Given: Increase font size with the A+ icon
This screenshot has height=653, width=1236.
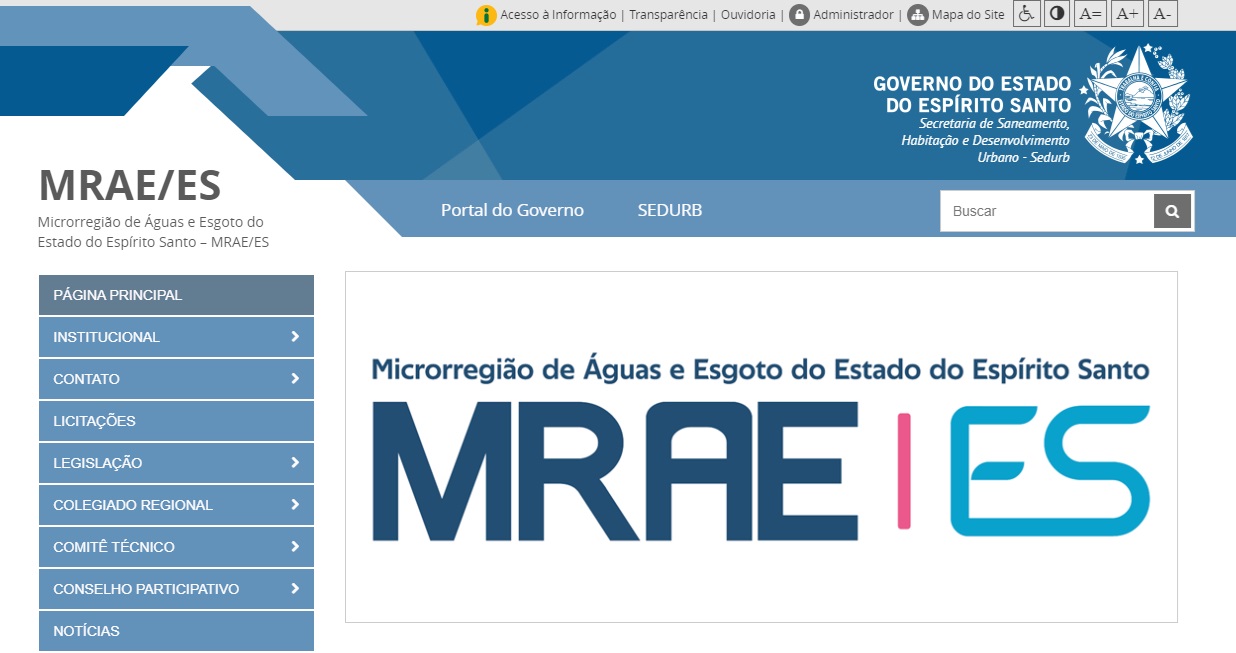Looking at the screenshot, I should (1126, 13).
